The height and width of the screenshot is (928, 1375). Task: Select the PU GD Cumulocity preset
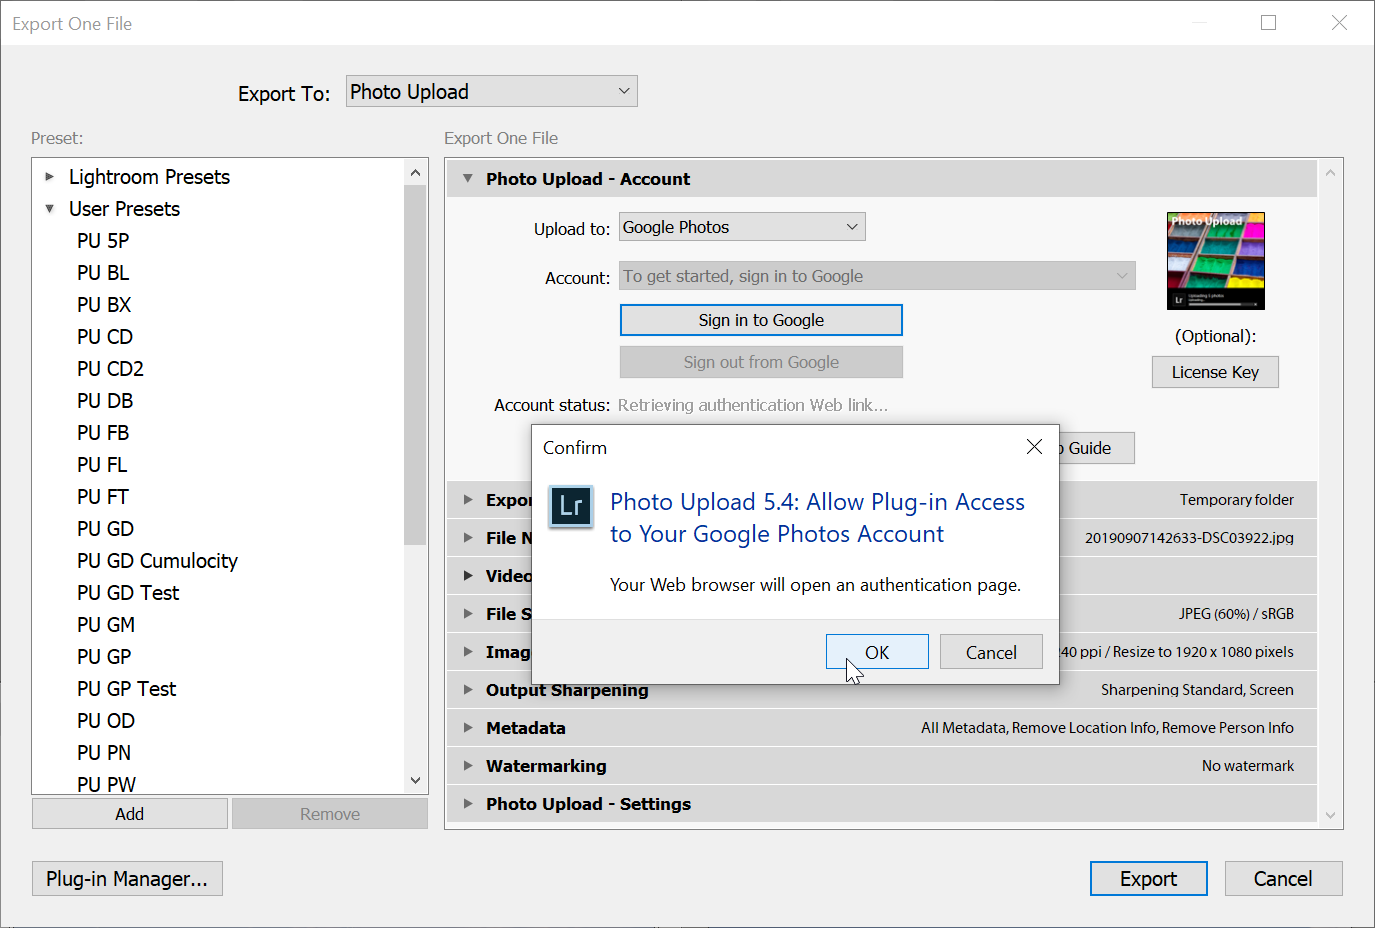157,561
